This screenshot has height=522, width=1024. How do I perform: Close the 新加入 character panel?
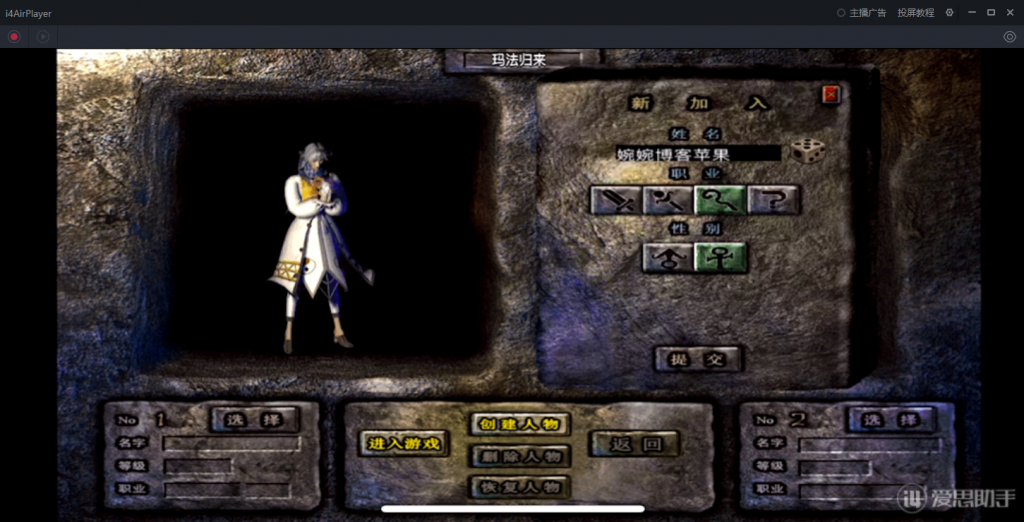point(831,95)
